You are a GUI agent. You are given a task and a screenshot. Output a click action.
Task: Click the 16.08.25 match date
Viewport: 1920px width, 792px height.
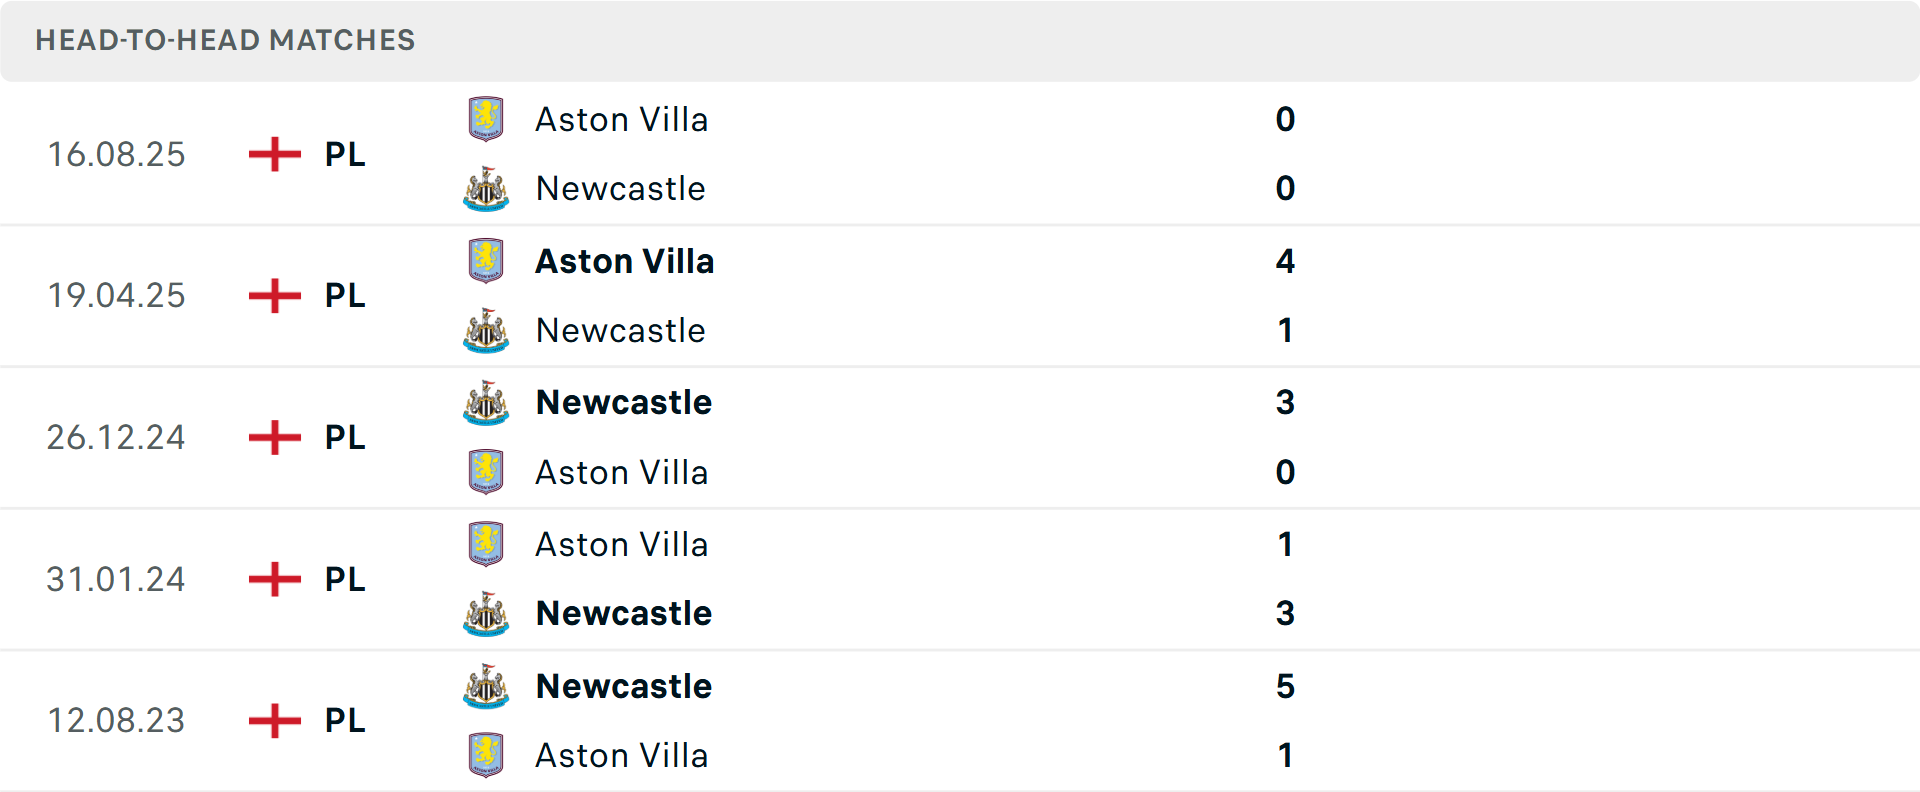[116, 154]
